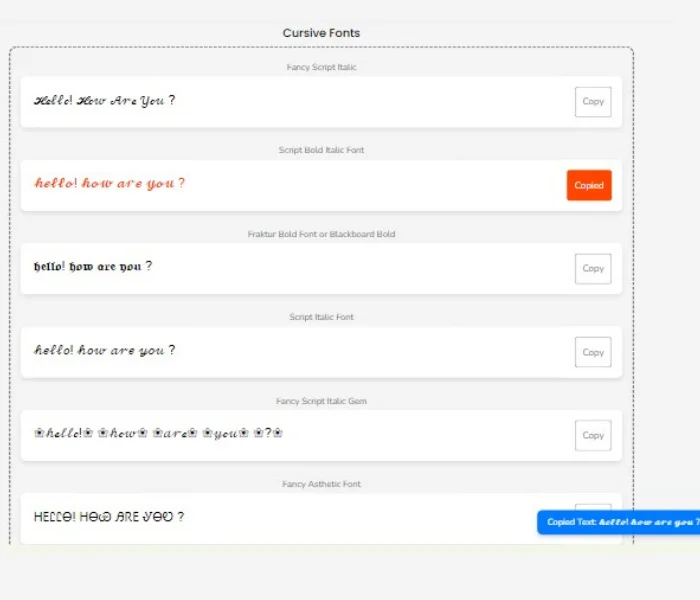Image resolution: width=700 pixels, height=600 pixels.
Task: Click the "Fancy Script Italic" label
Action: [x=321, y=68]
